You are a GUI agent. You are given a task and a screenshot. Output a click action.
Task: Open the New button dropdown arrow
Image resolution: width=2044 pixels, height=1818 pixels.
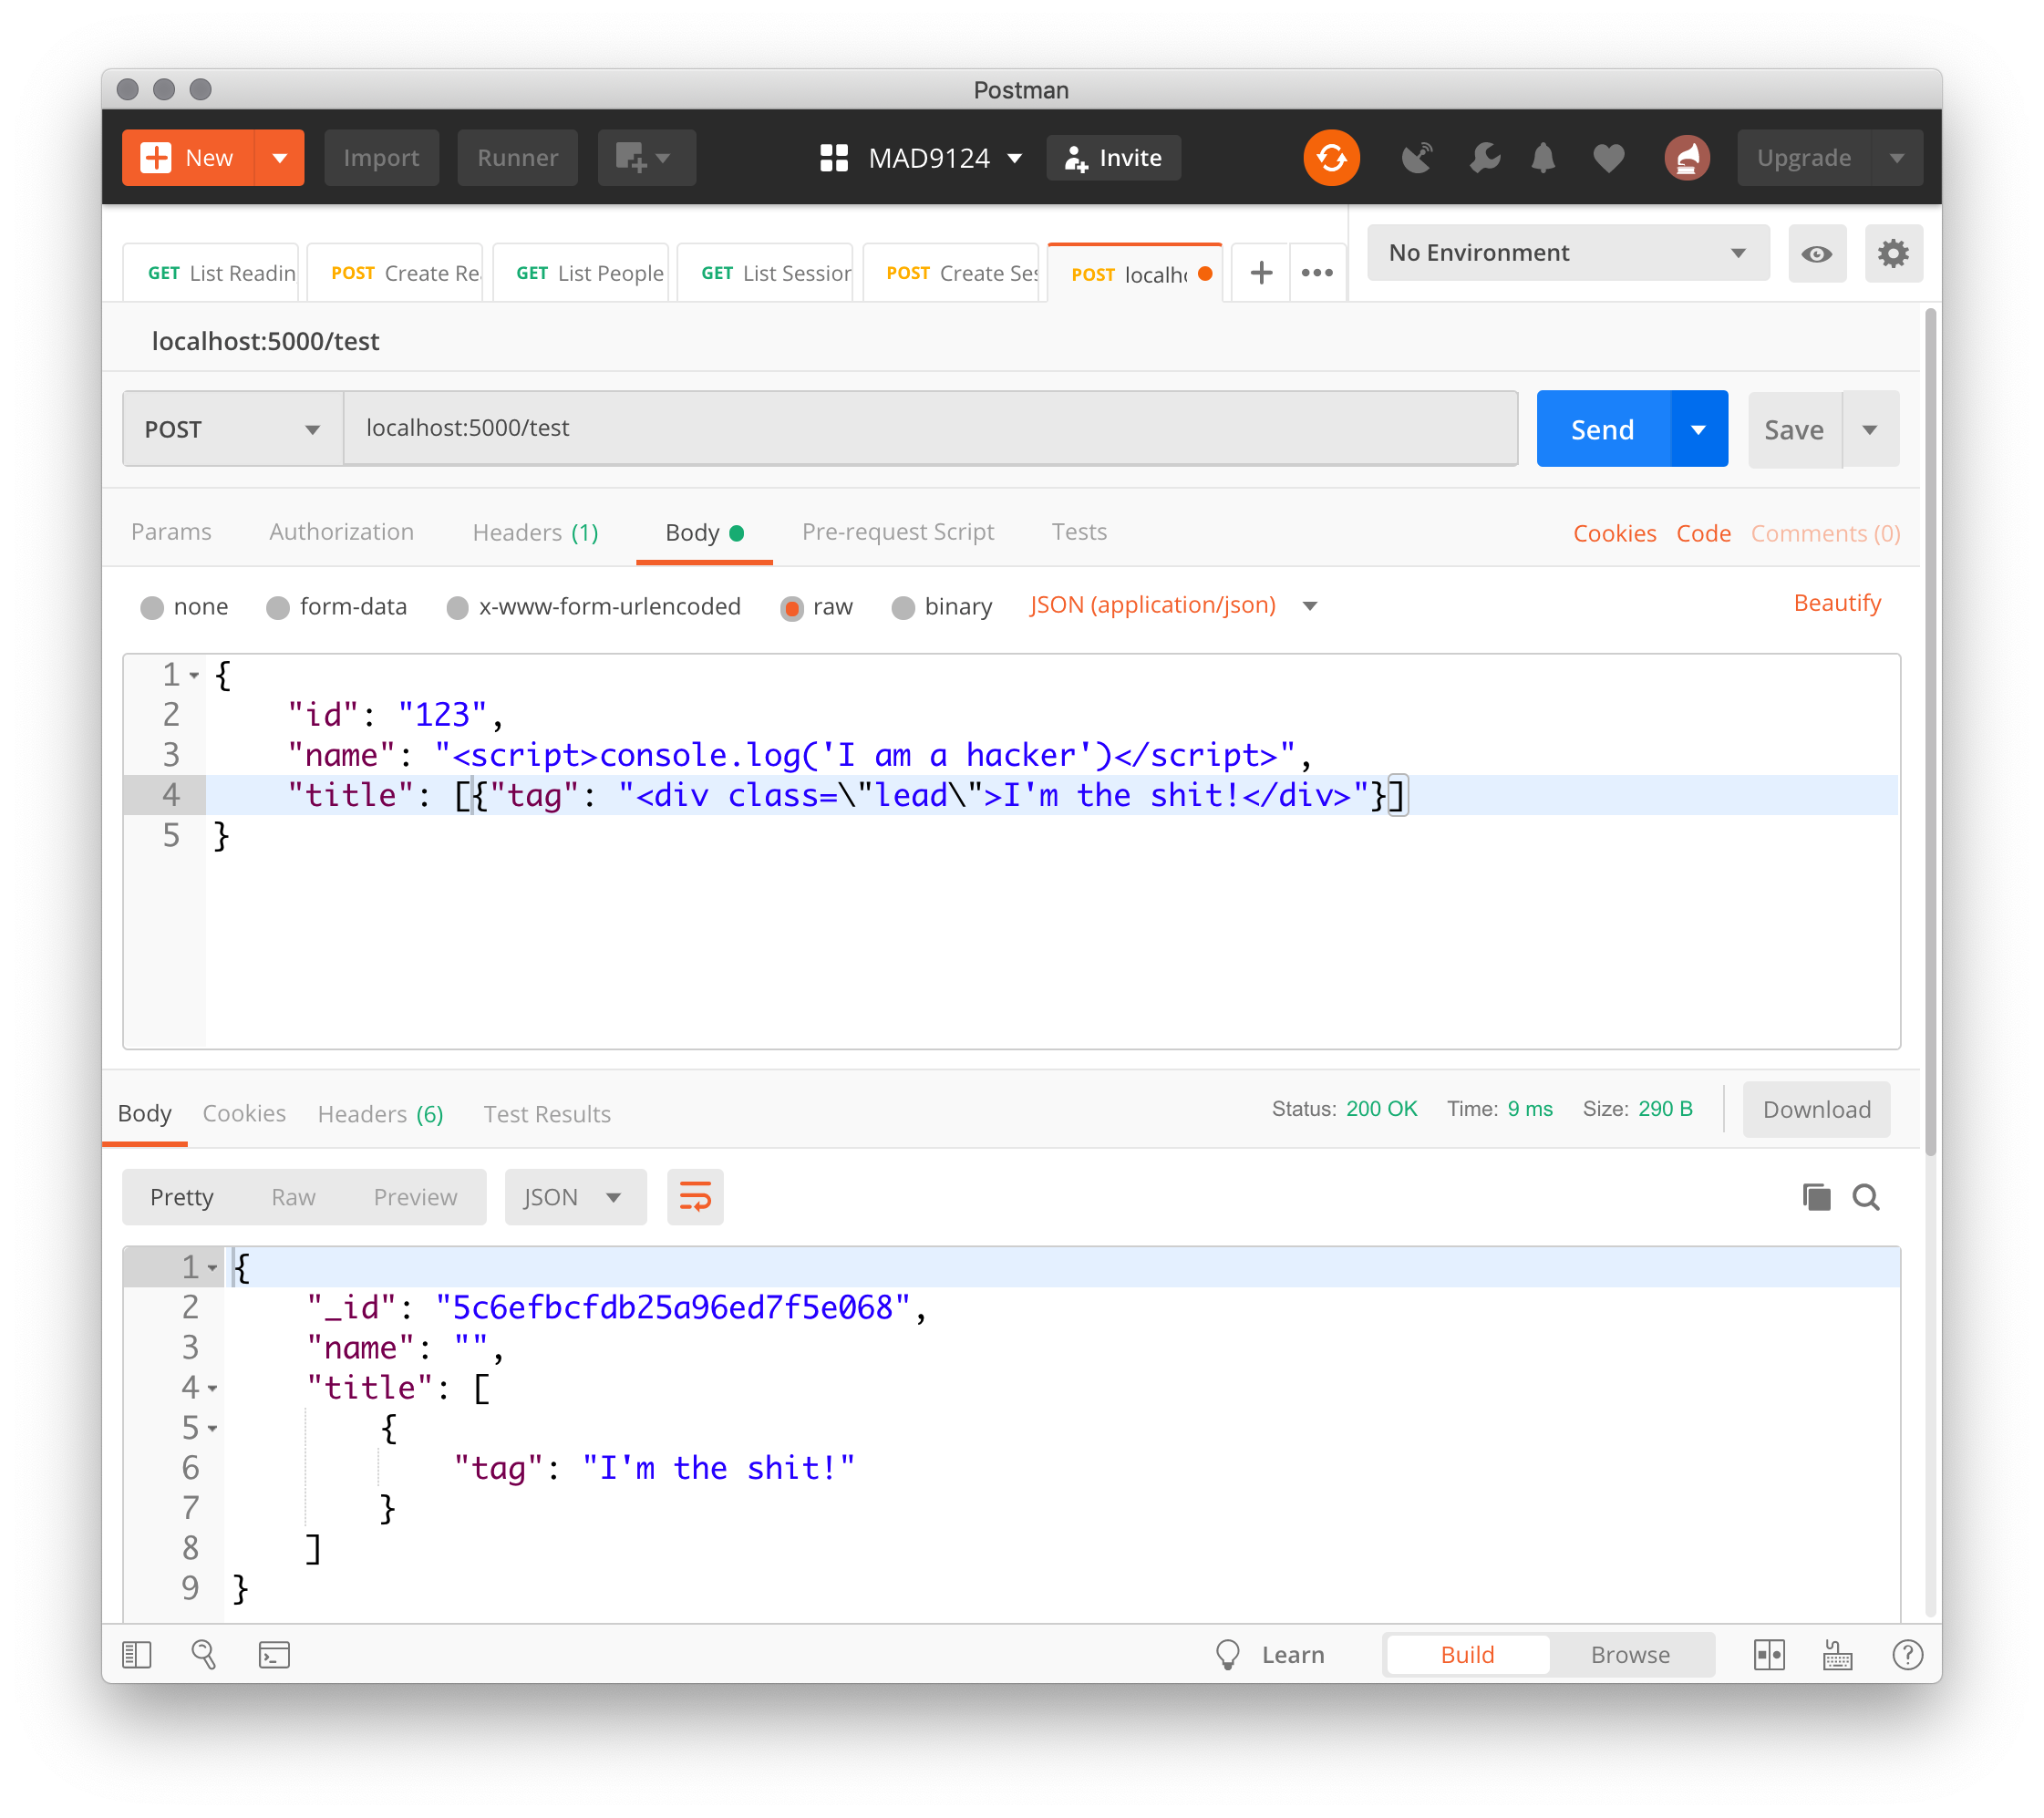[x=280, y=158]
